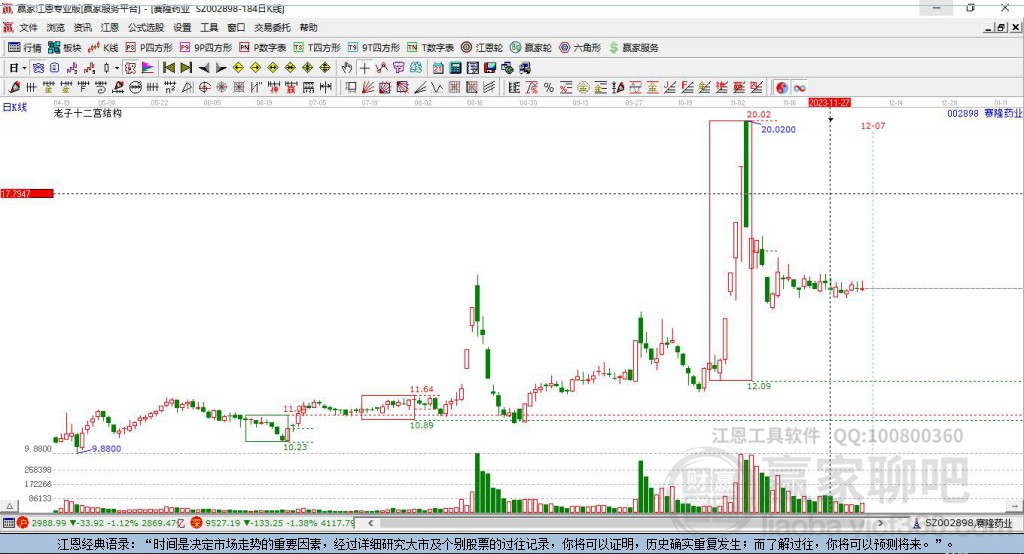Screen dimensions: 1024x554
Task: Toggle the purple flag chart icon
Action: 148,68
